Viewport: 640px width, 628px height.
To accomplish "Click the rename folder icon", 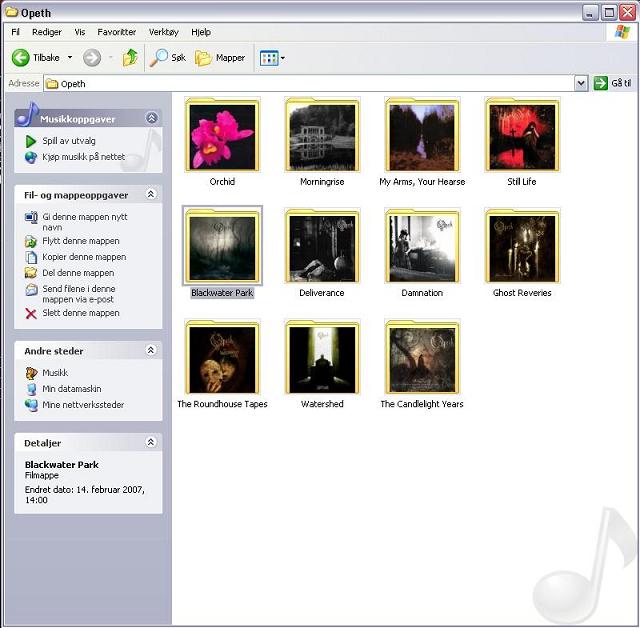I will coord(31,217).
